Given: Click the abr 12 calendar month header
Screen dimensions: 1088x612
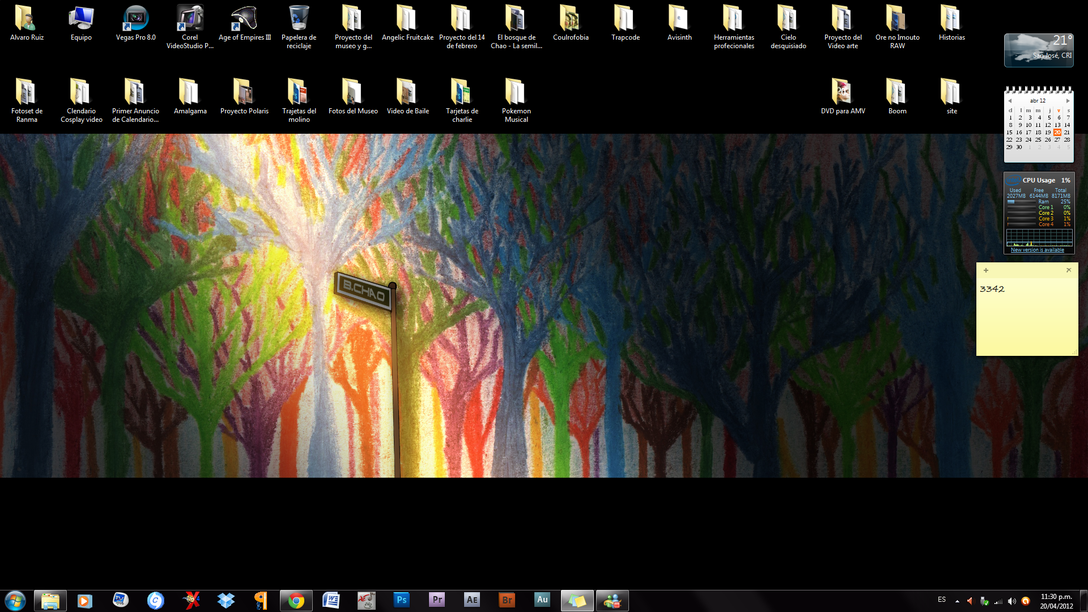Looking at the screenshot, I should (x=1038, y=101).
